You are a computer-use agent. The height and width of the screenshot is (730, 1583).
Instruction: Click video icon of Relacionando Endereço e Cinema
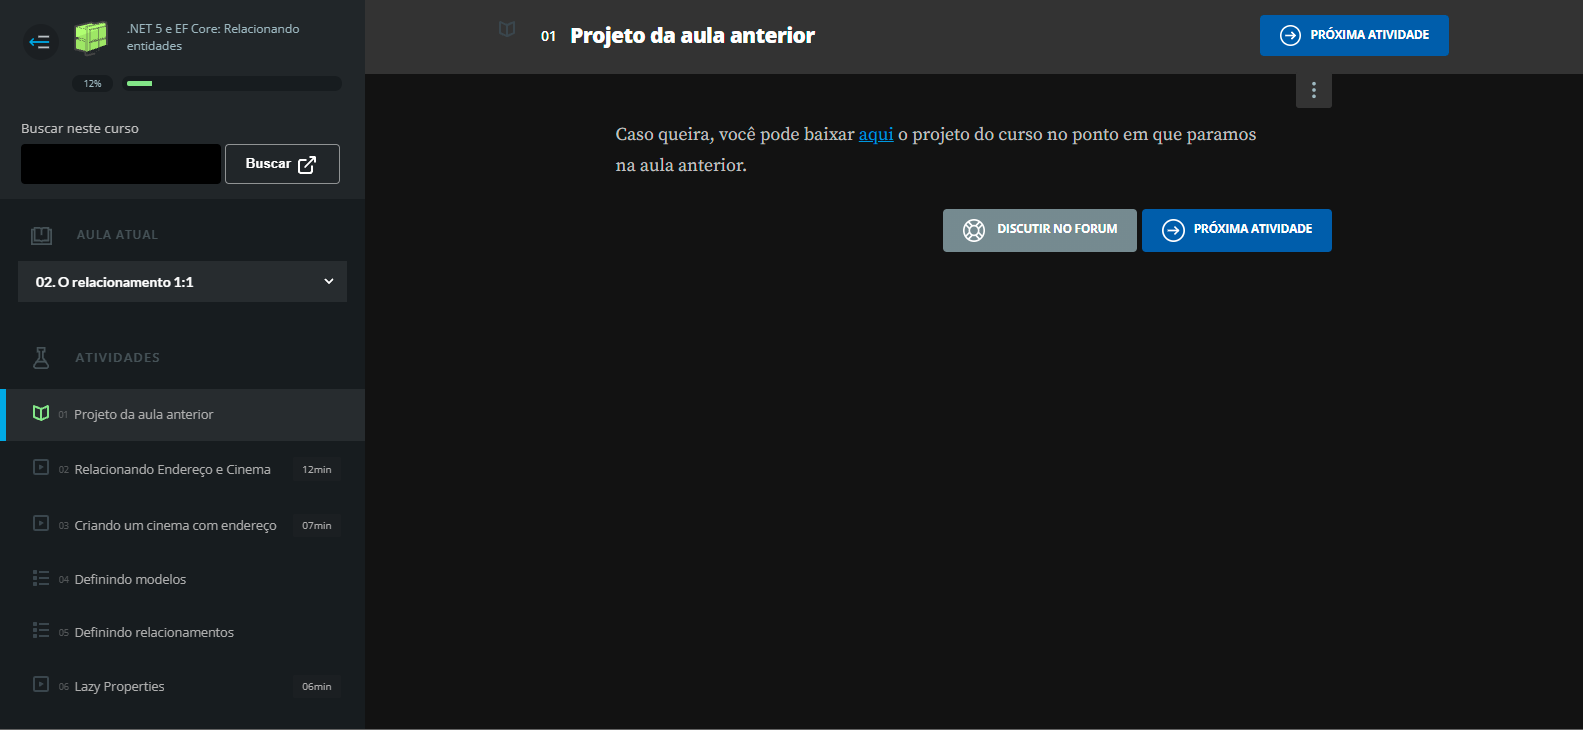pos(41,467)
